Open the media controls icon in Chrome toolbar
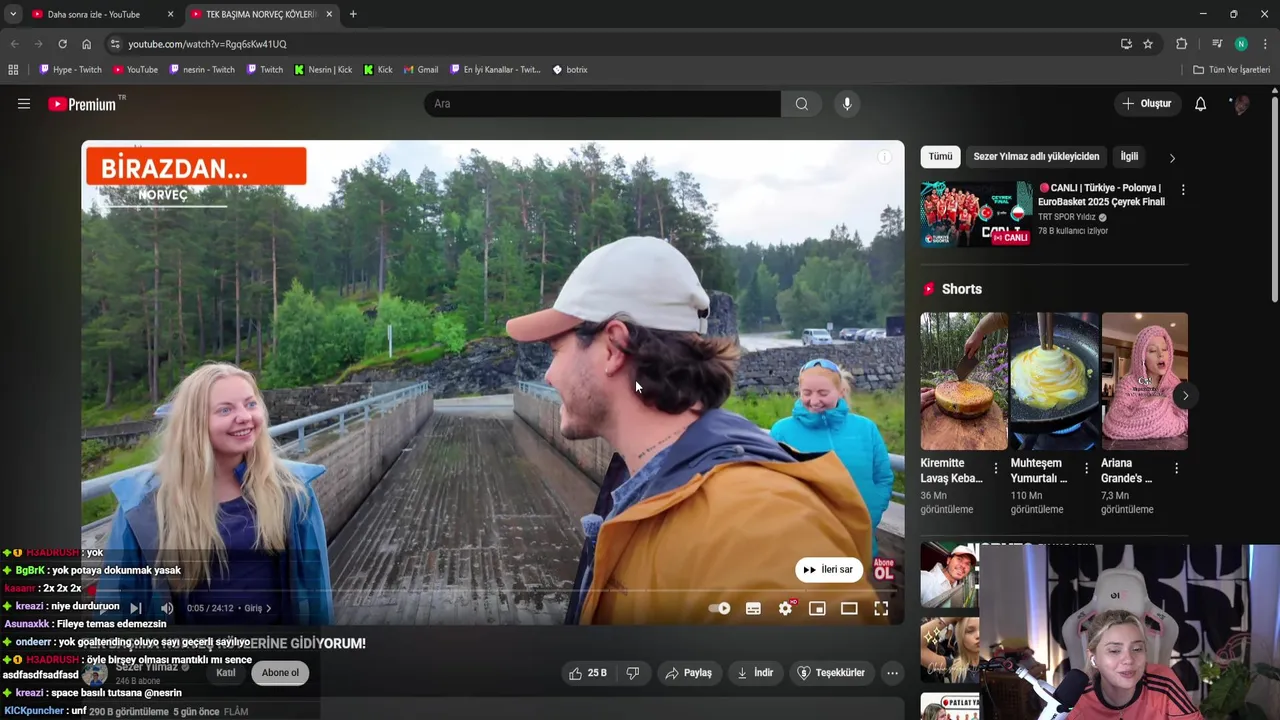Image resolution: width=1280 pixels, height=720 pixels. pyautogui.click(x=1217, y=44)
